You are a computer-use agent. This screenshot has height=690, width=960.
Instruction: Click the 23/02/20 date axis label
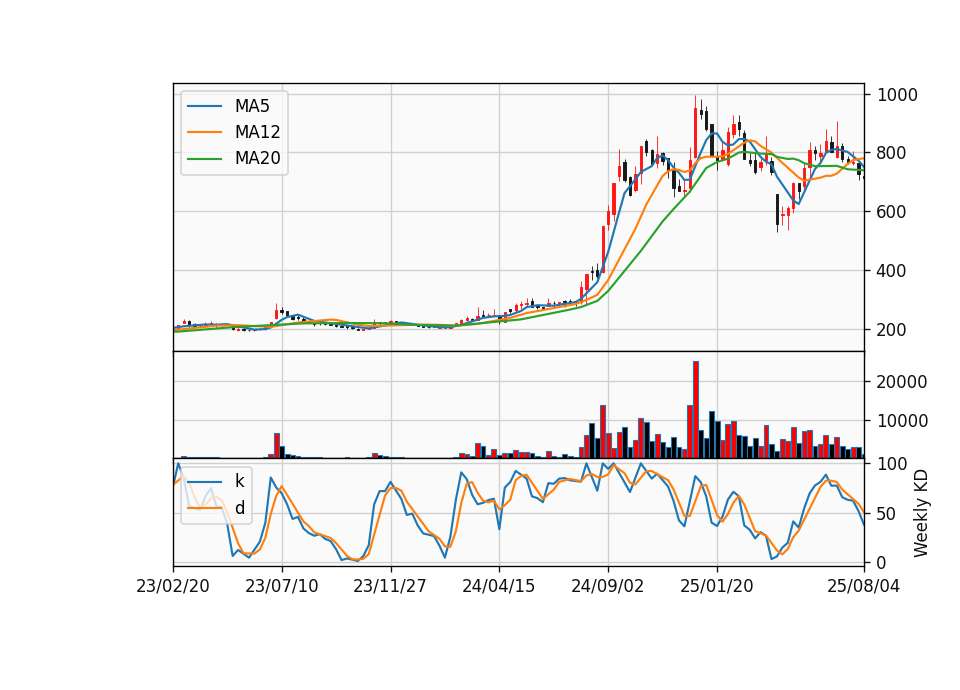173,586
